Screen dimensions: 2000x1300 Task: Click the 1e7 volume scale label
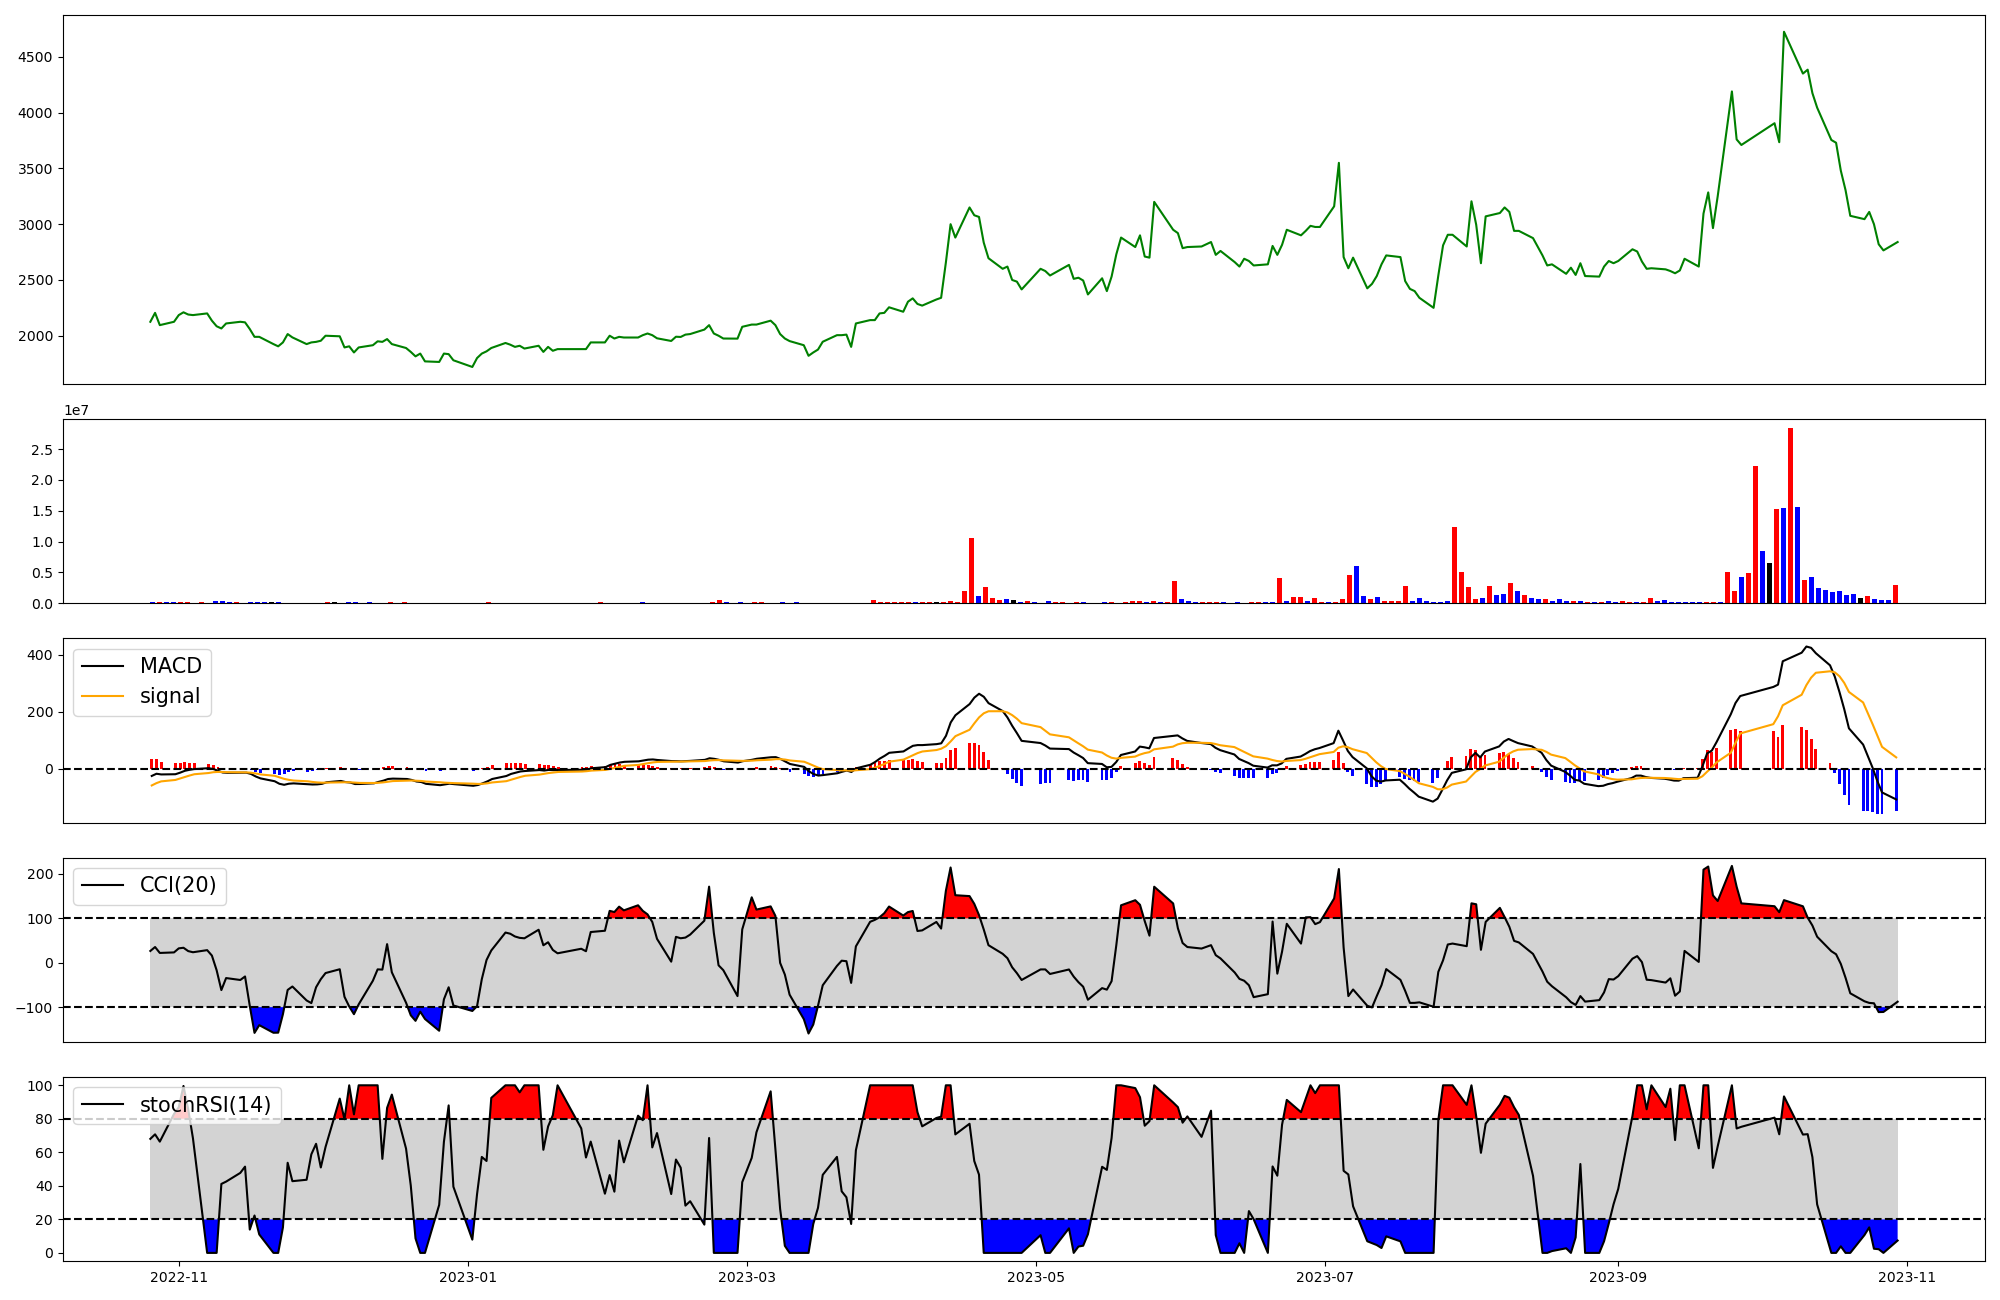pyautogui.click(x=77, y=410)
